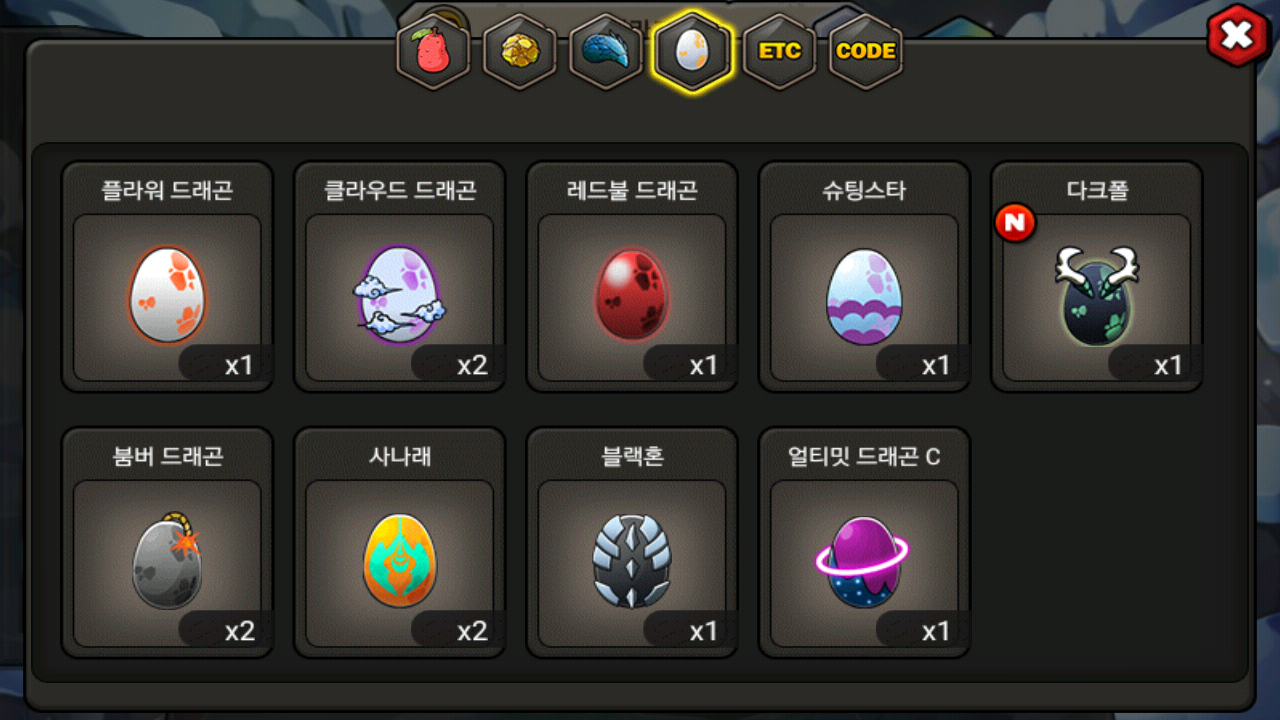Switch to the gold nugget tab
1280x720 pixels.
pyautogui.click(x=520, y=52)
